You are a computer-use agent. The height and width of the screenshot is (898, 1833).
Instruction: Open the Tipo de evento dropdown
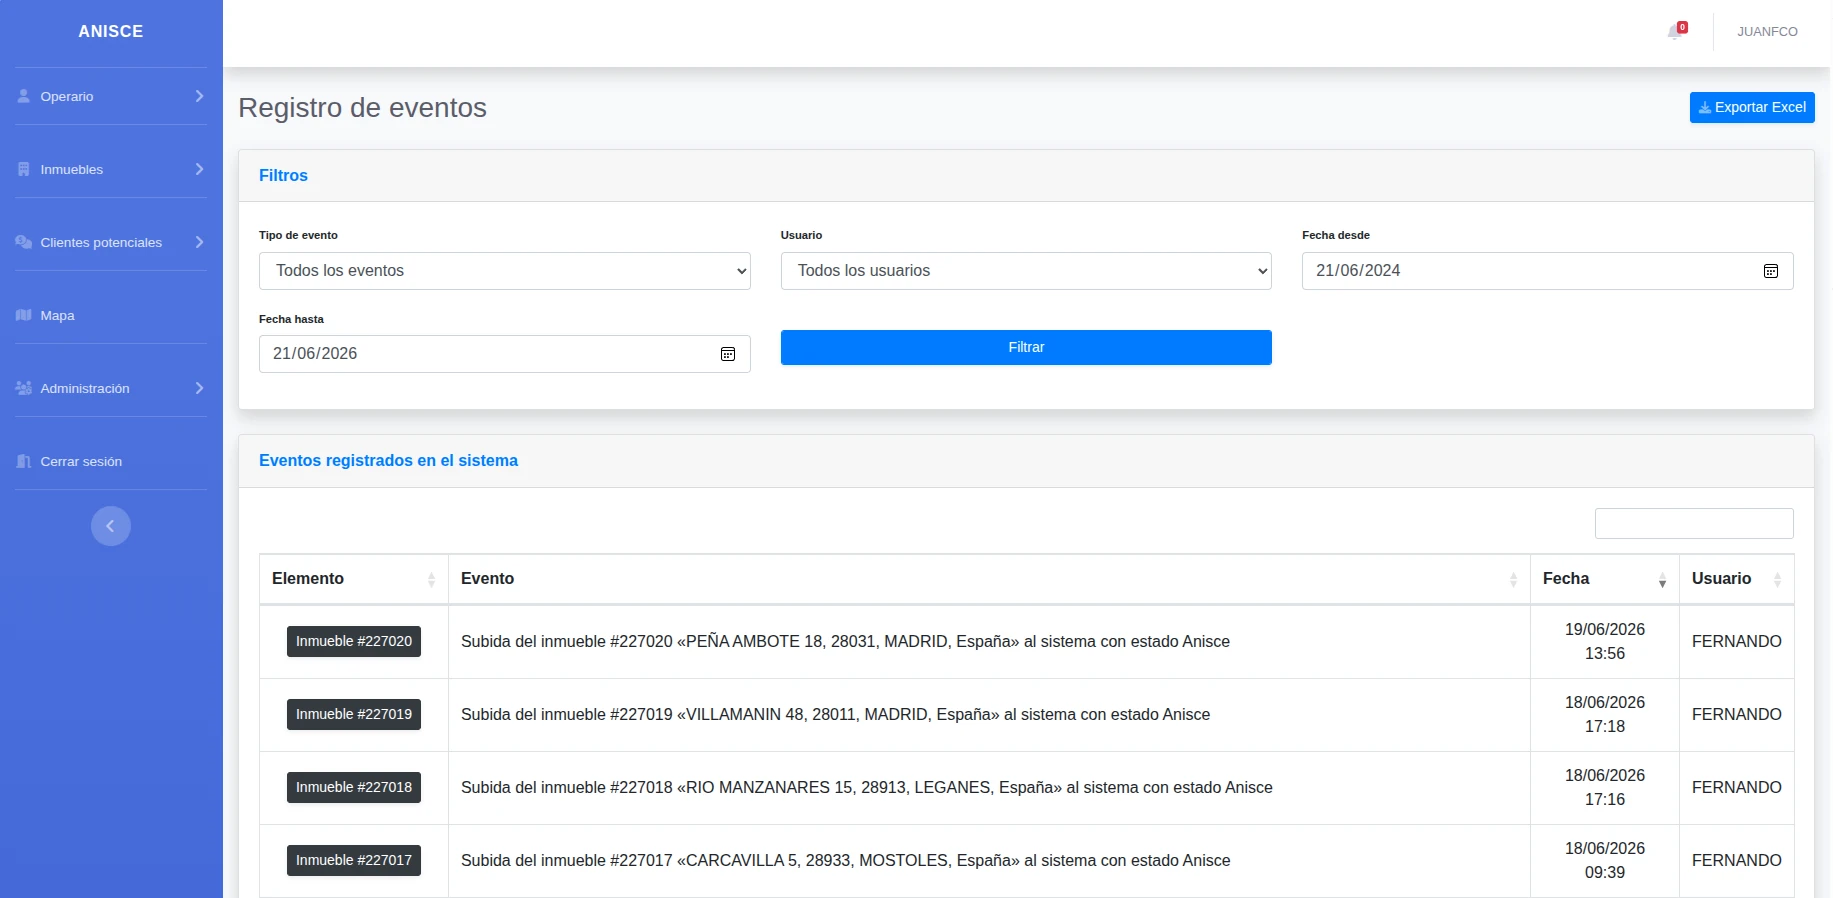[505, 271]
